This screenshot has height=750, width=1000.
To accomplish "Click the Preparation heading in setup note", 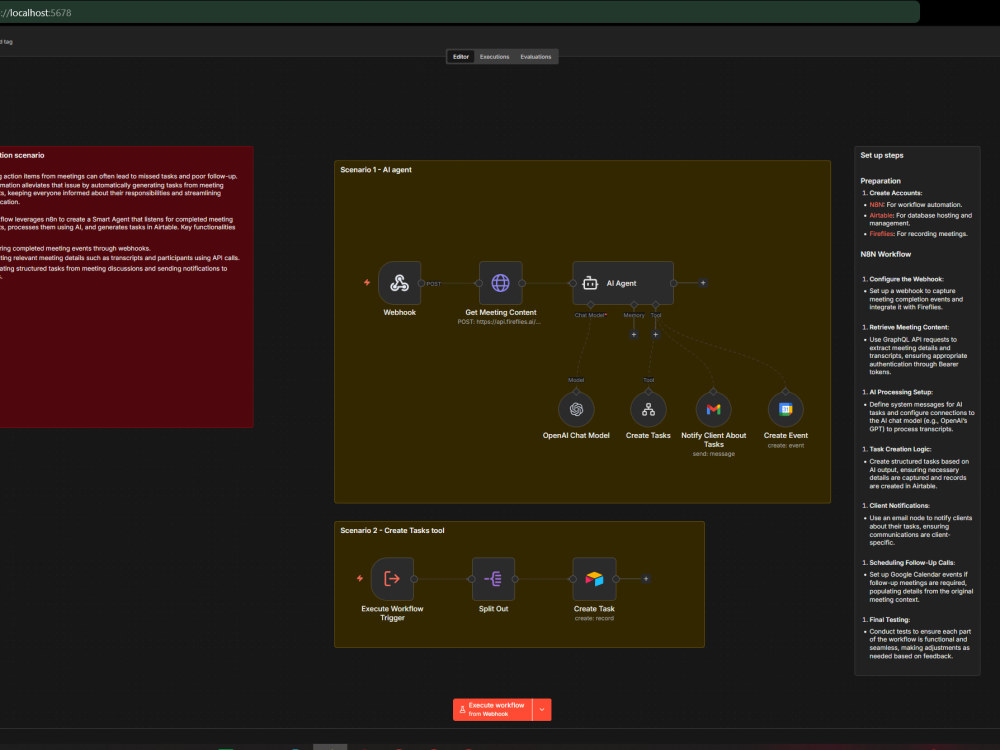I will pos(880,181).
